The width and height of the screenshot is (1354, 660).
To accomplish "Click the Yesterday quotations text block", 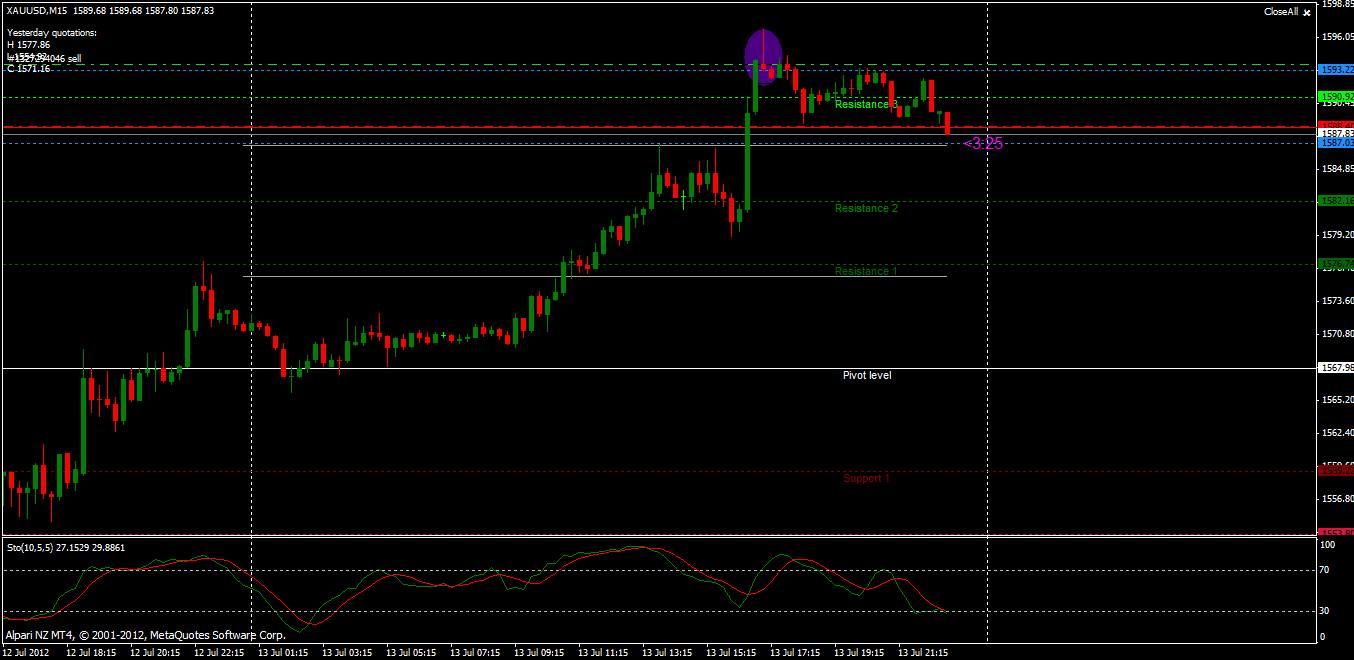I will point(51,50).
